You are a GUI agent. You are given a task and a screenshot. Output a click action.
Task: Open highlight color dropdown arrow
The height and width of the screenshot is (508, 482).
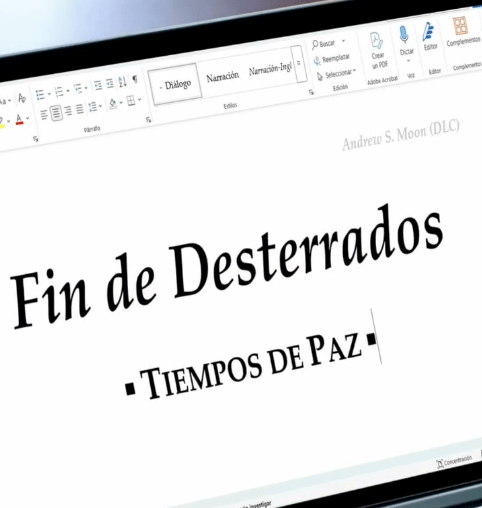tap(9, 121)
